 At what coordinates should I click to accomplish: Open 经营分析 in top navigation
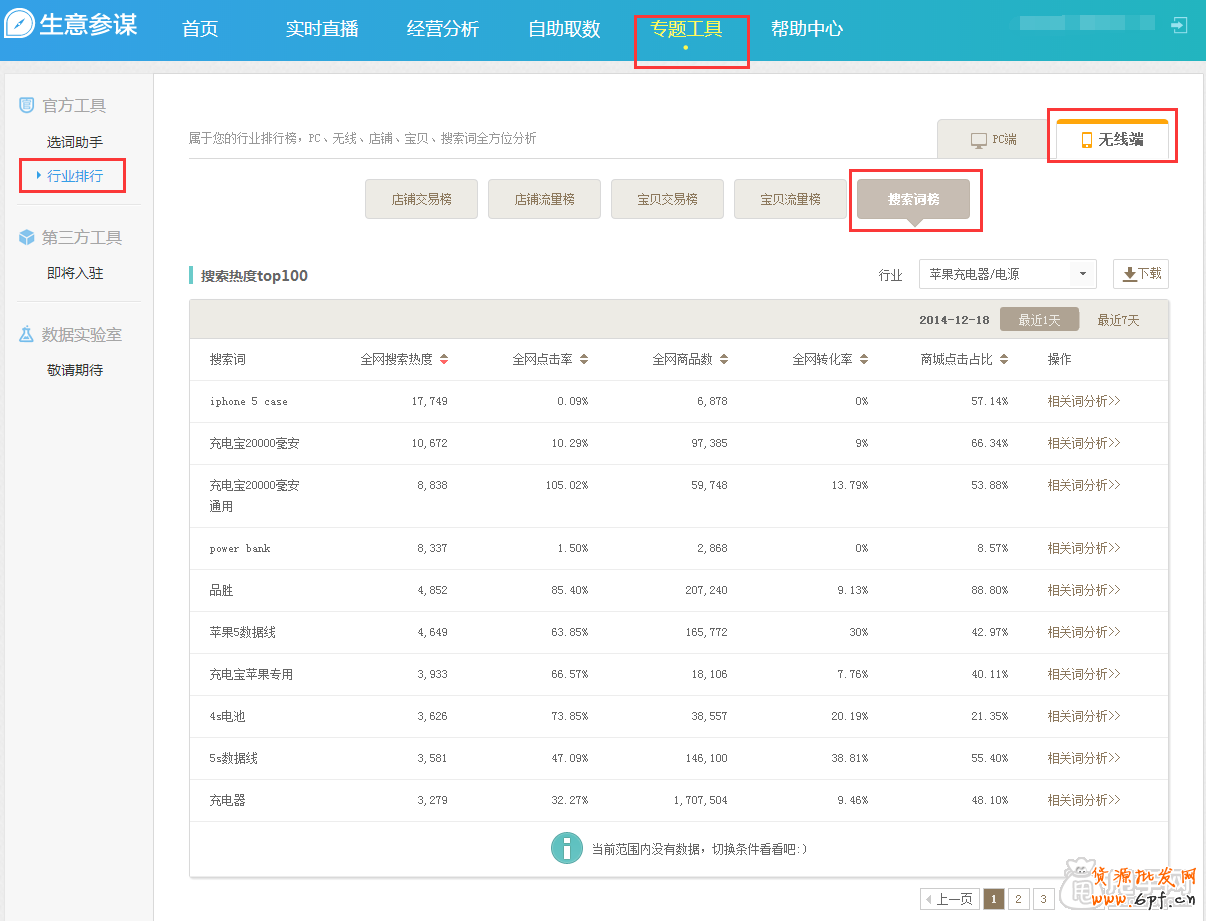click(x=443, y=29)
